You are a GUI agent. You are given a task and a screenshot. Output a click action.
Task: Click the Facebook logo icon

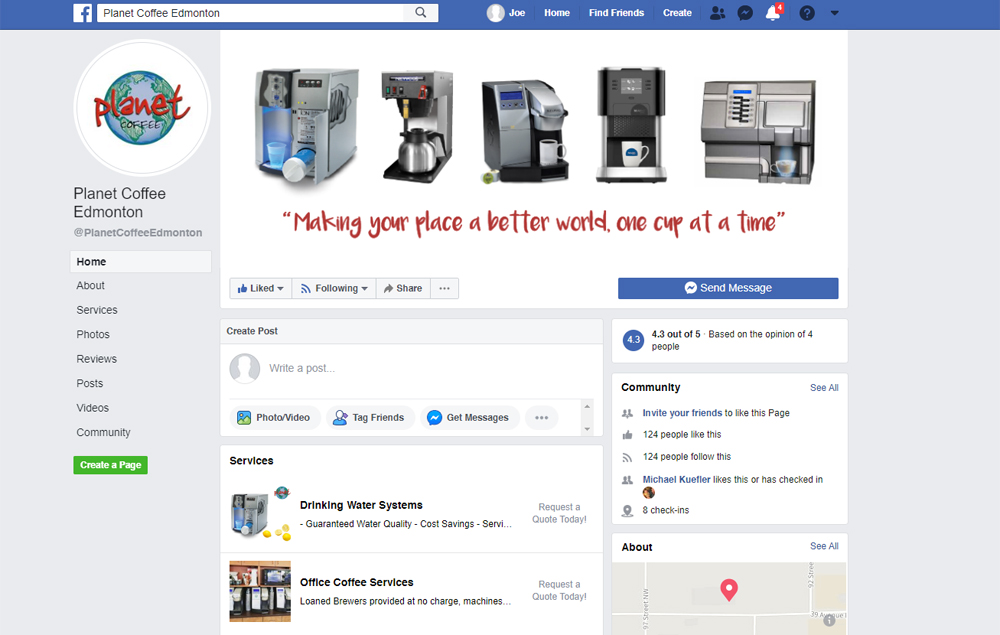pyautogui.click(x=82, y=13)
